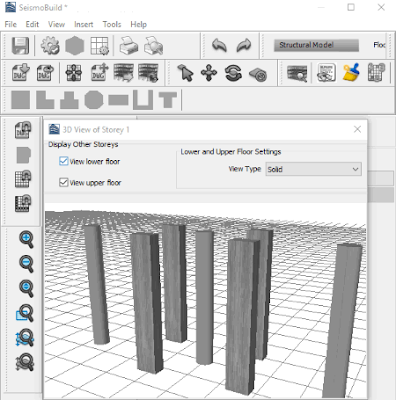
Task: Click the Rotate circular arrows tool
Action: point(233,73)
